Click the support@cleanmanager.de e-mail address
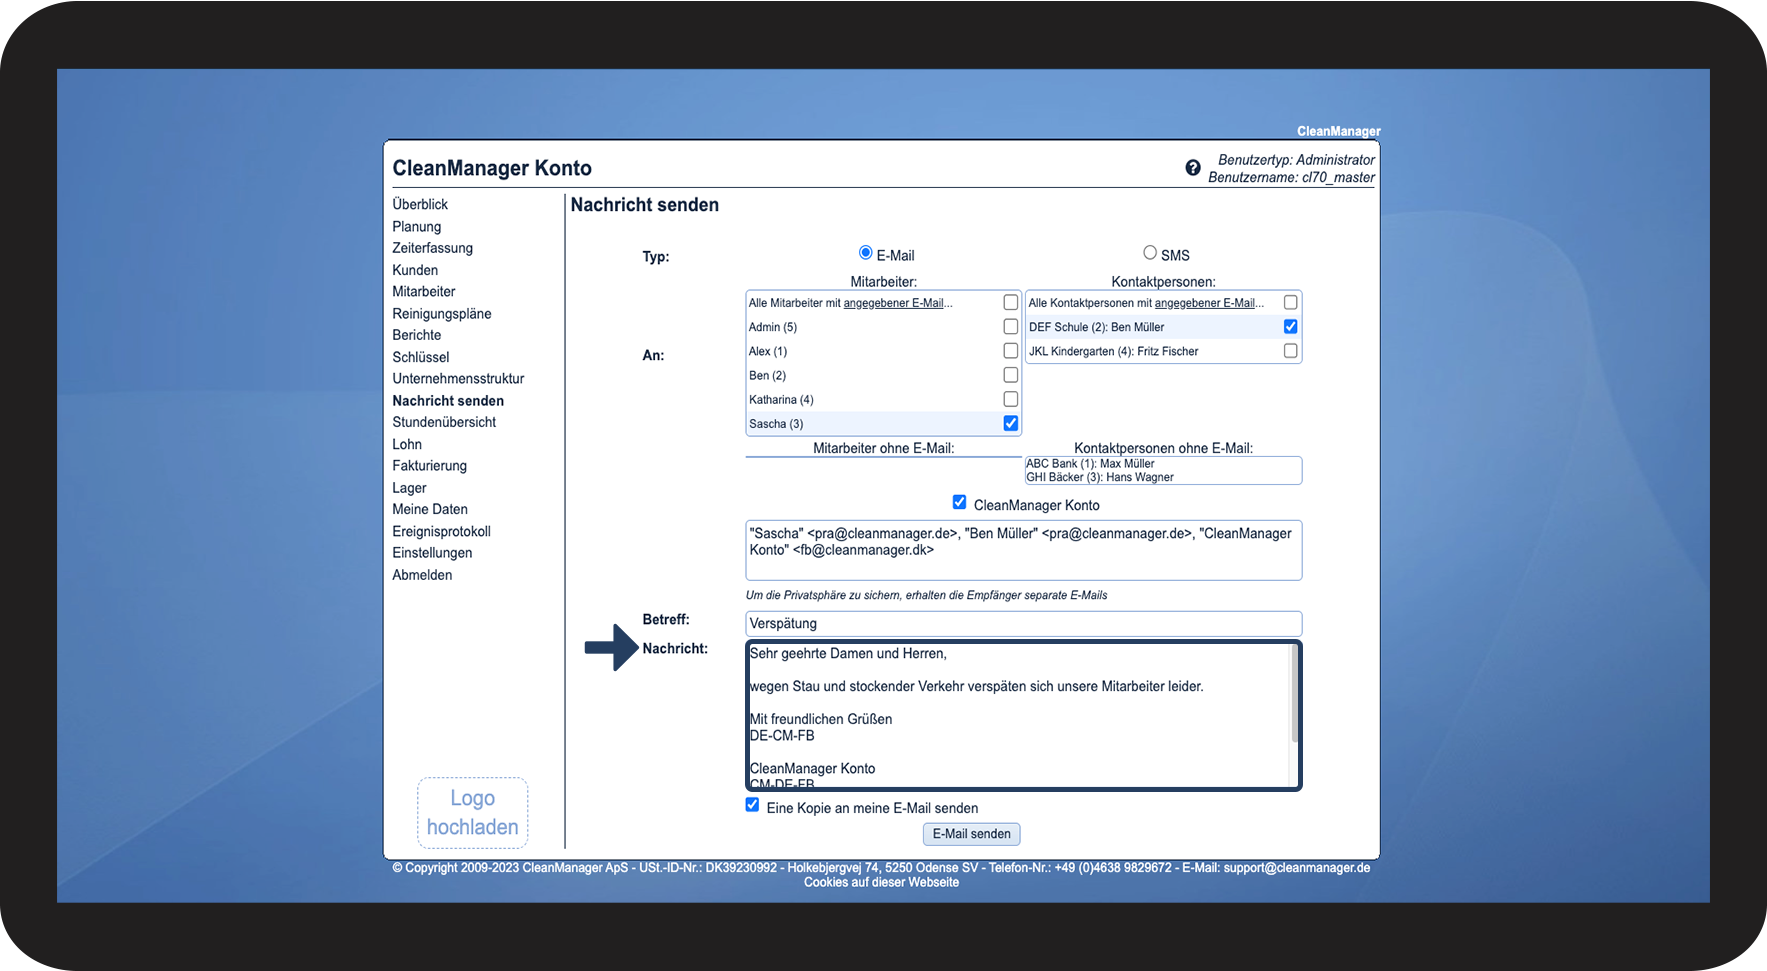Screen dimensions: 1767x971 coord(1297,868)
